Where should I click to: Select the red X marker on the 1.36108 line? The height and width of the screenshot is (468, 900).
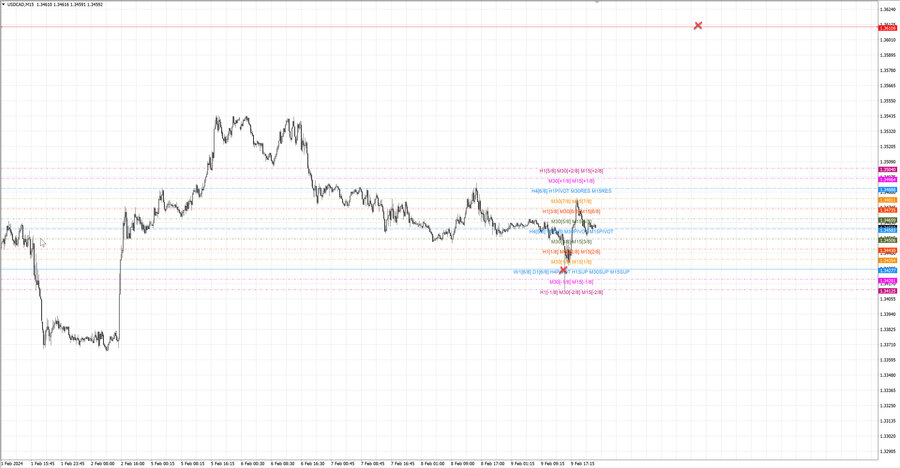698,26
